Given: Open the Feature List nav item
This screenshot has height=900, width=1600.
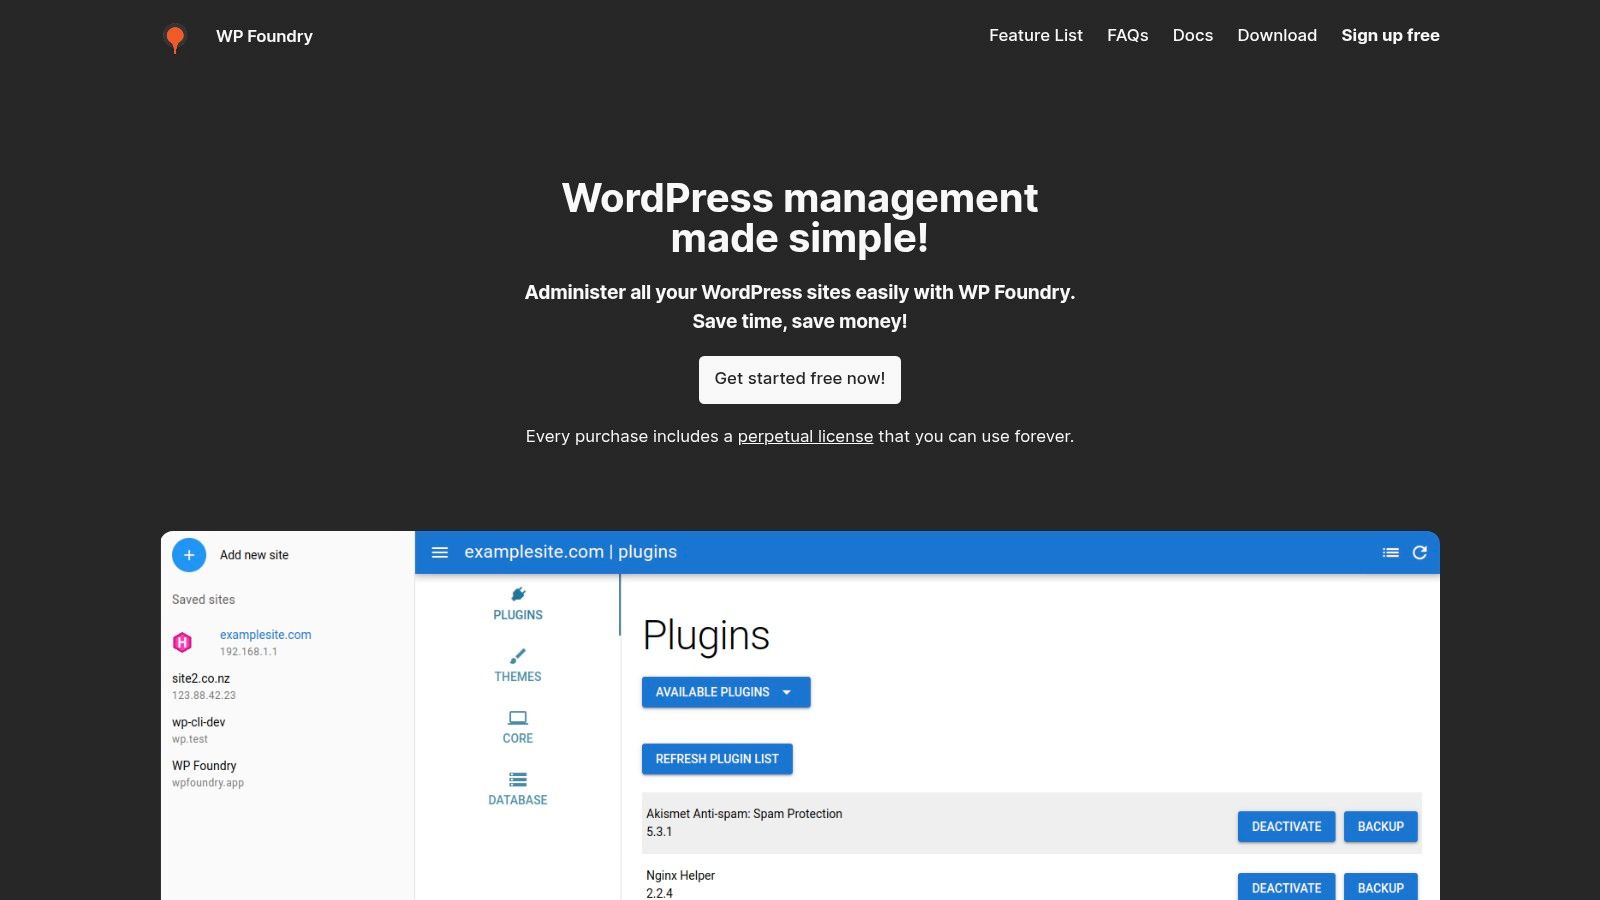Looking at the screenshot, I should (x=1036, y=36).
